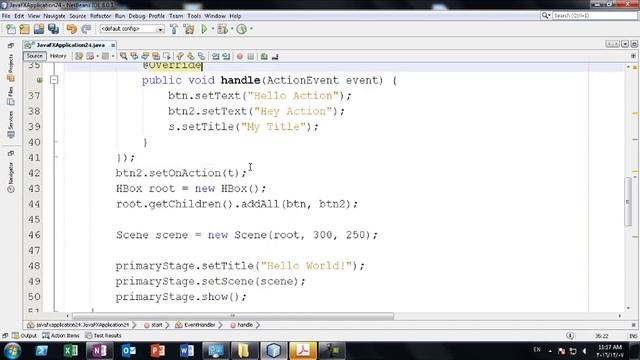Close the JavaFXApplication24.java tab
The image size is (640, 360).
tap(113, 45)
